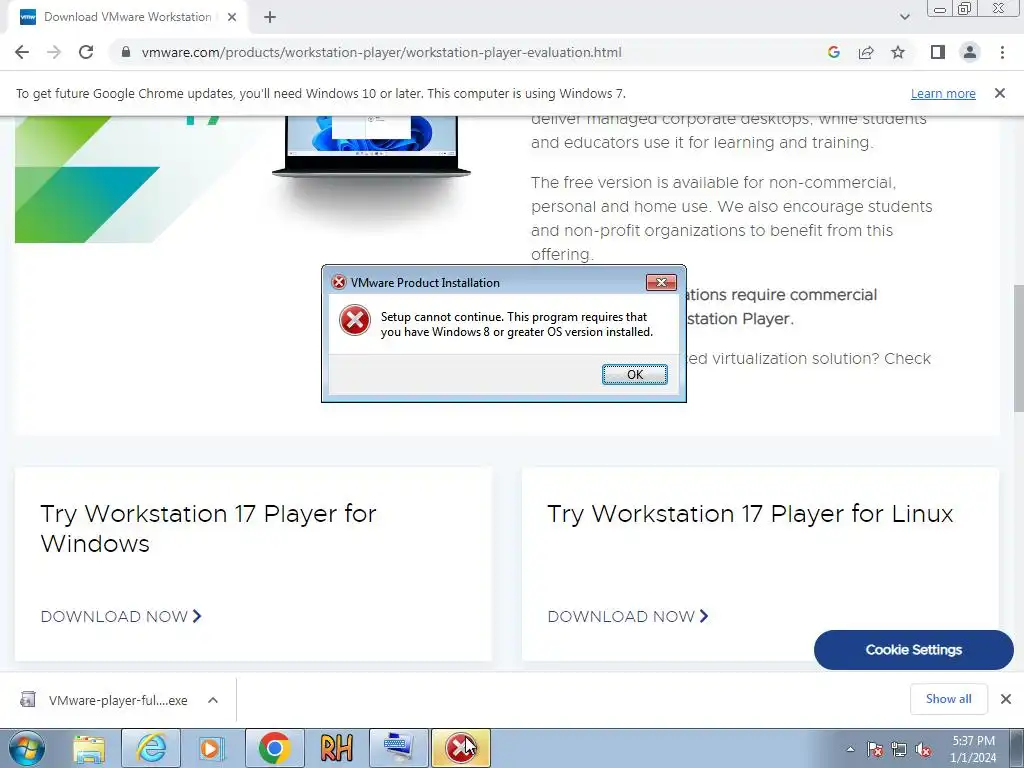Launch Internet Explorer from the taskbar
1024x768 pixels.
click(x=151, y=748)
